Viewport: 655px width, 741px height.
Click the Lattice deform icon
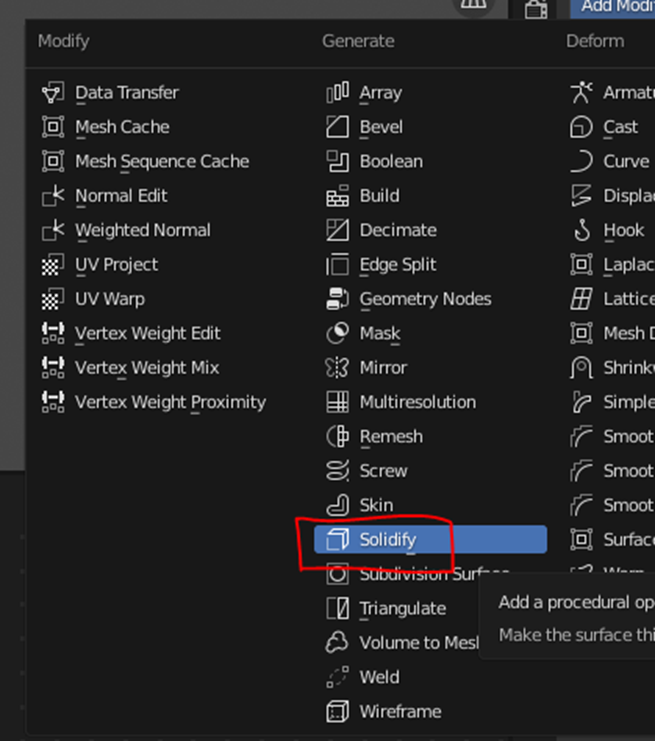(x=581, y=299)
